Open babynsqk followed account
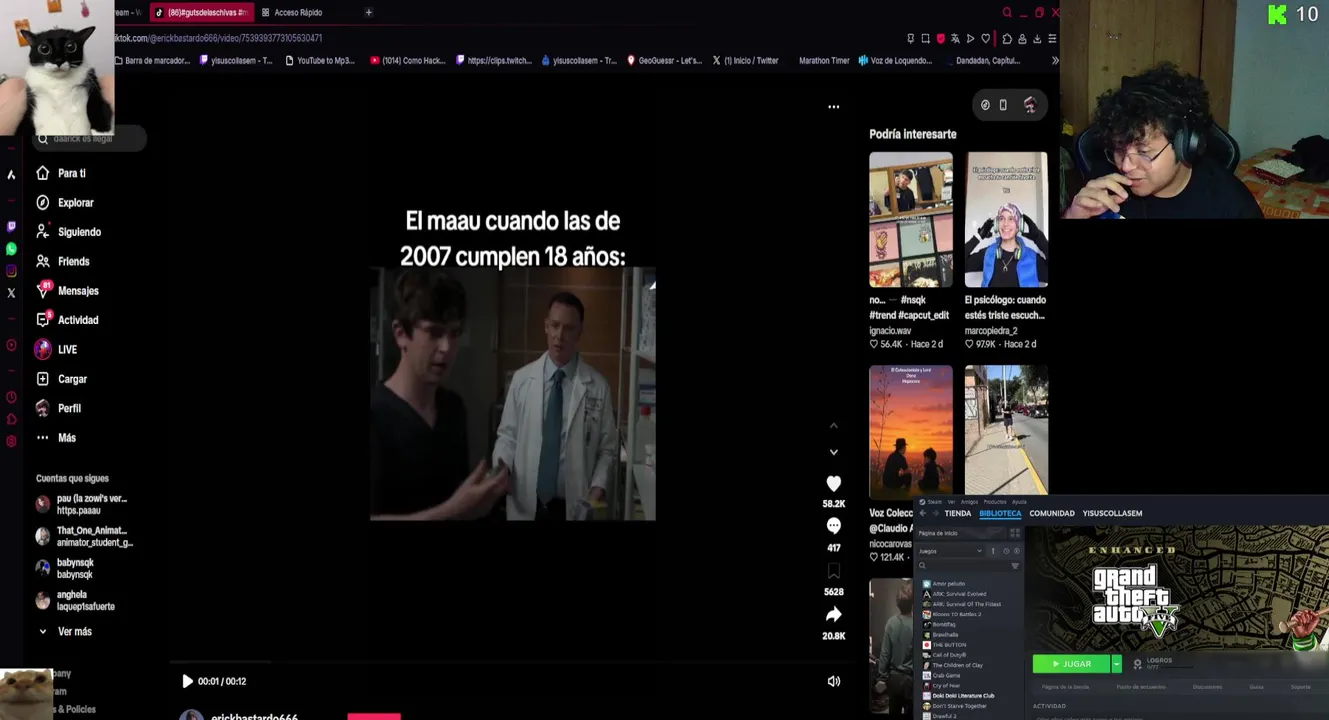Screen dimensions: 1329x720 tap(65, 568)
